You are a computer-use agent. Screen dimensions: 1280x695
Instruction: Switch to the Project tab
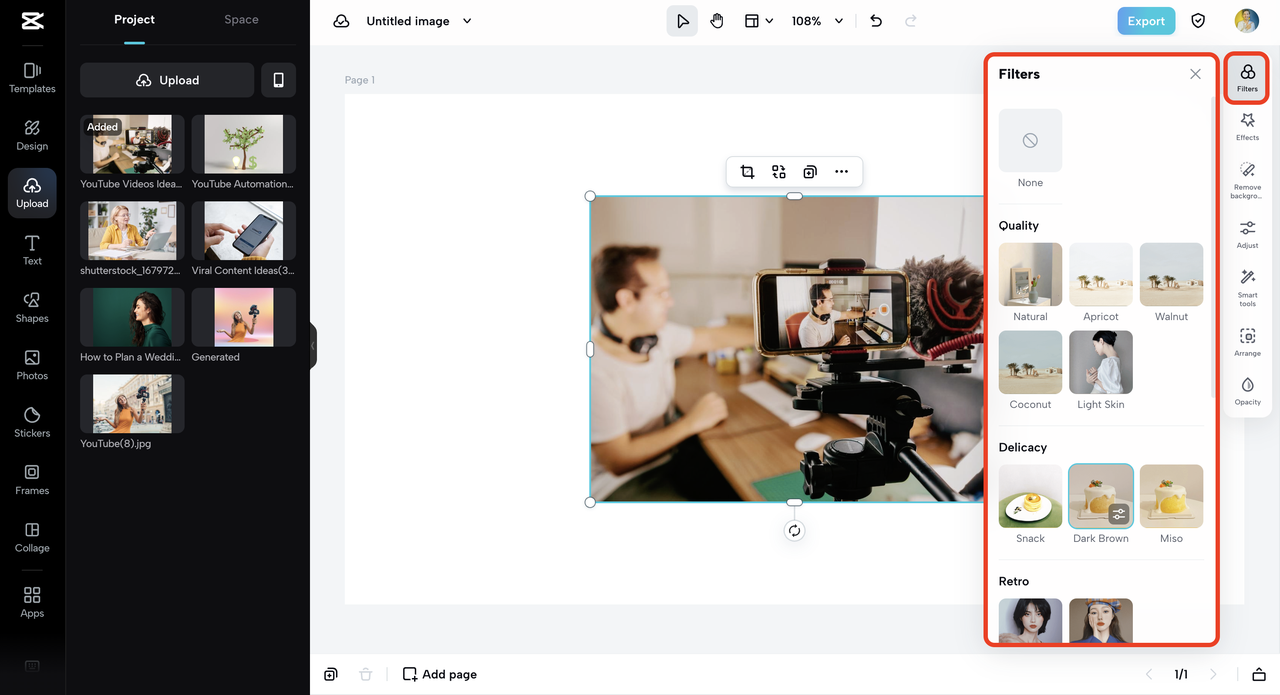tap(134, 20)
